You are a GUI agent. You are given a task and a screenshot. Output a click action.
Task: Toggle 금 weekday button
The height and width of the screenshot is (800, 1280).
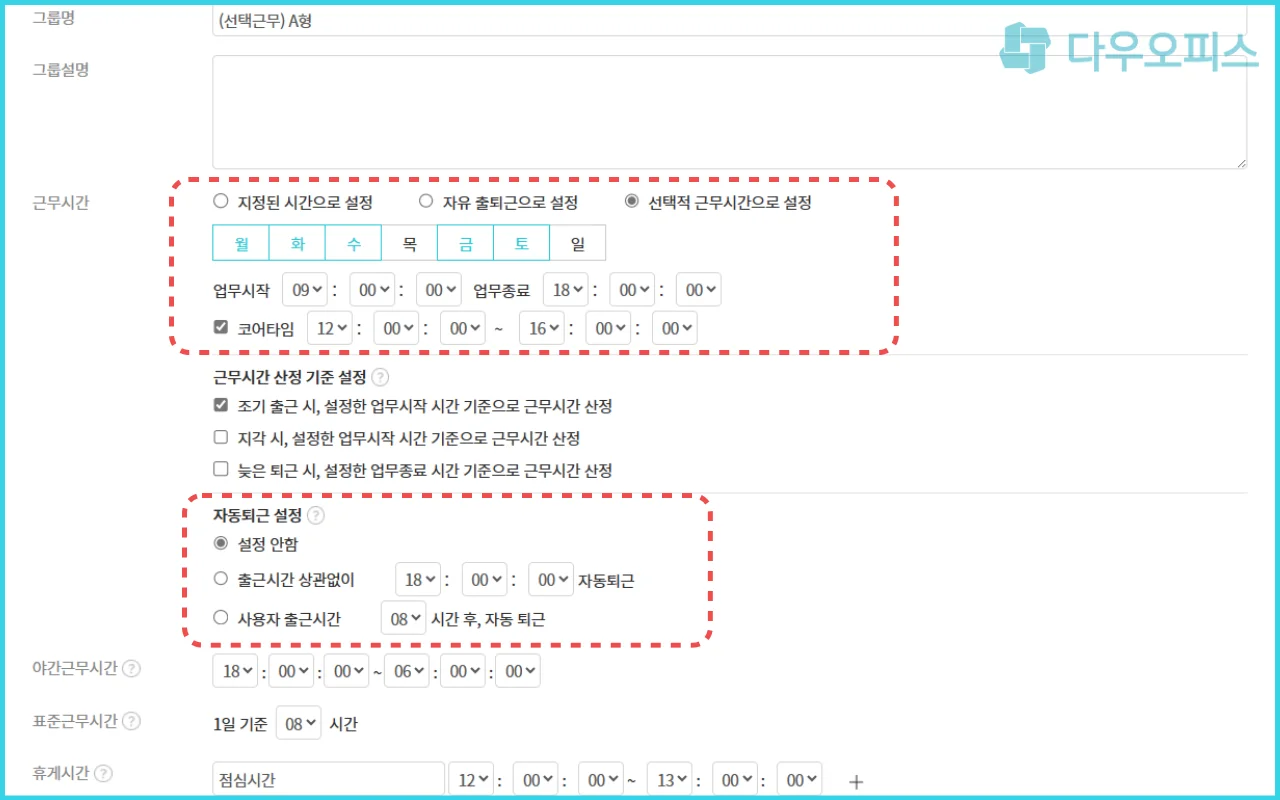pos(466,243)
